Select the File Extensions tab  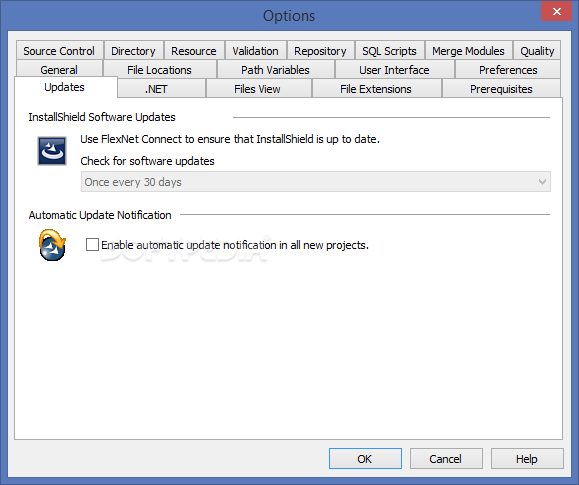coord(376,89)
